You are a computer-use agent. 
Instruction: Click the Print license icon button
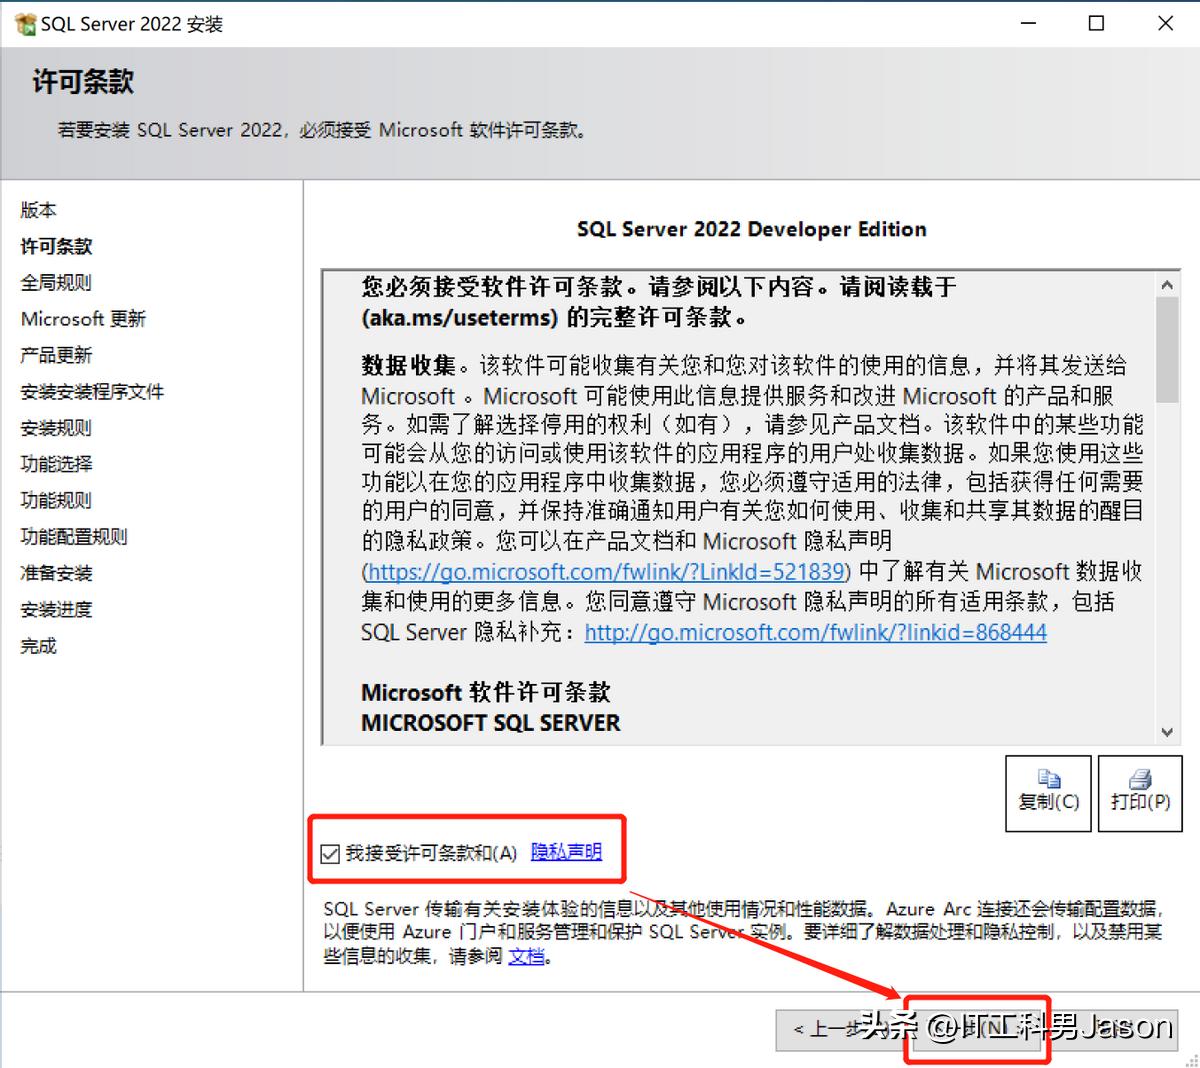[1139, 793]
